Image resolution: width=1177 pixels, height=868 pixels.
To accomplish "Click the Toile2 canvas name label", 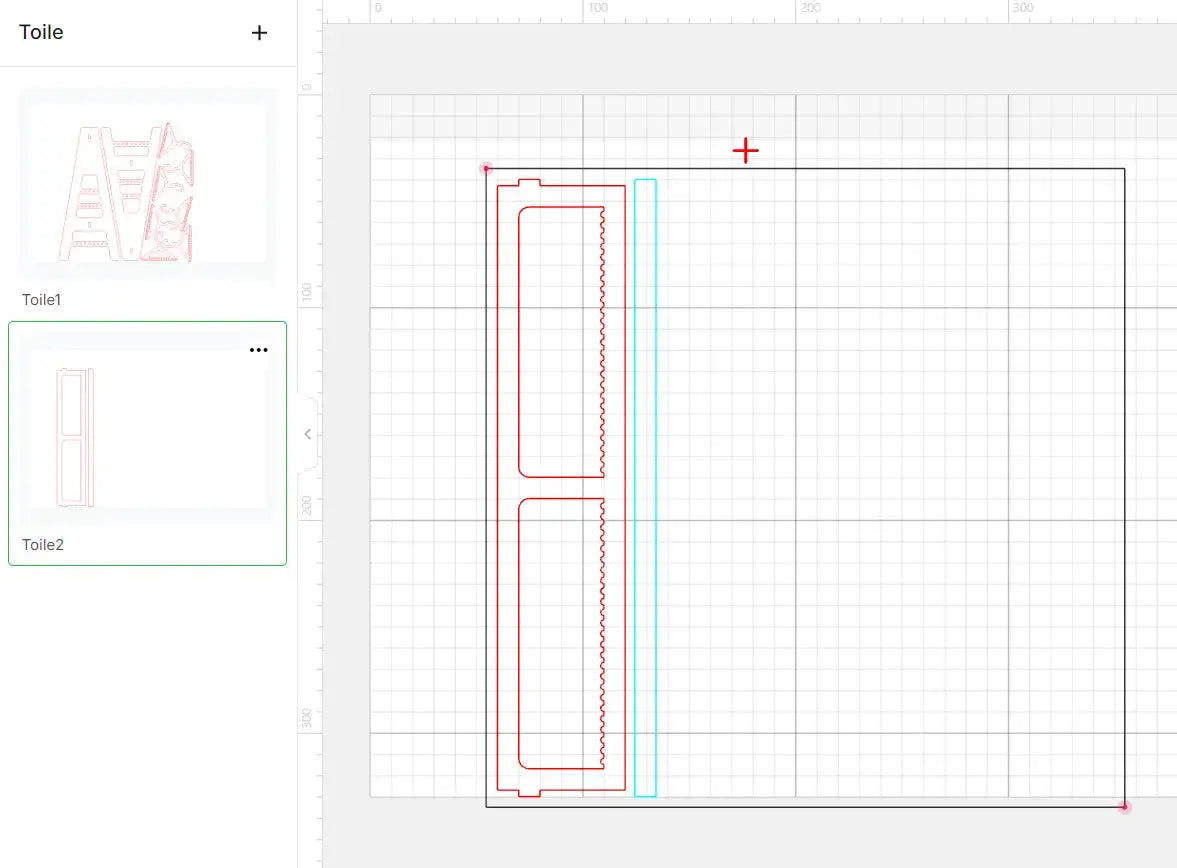I will [x=42, y=545].
